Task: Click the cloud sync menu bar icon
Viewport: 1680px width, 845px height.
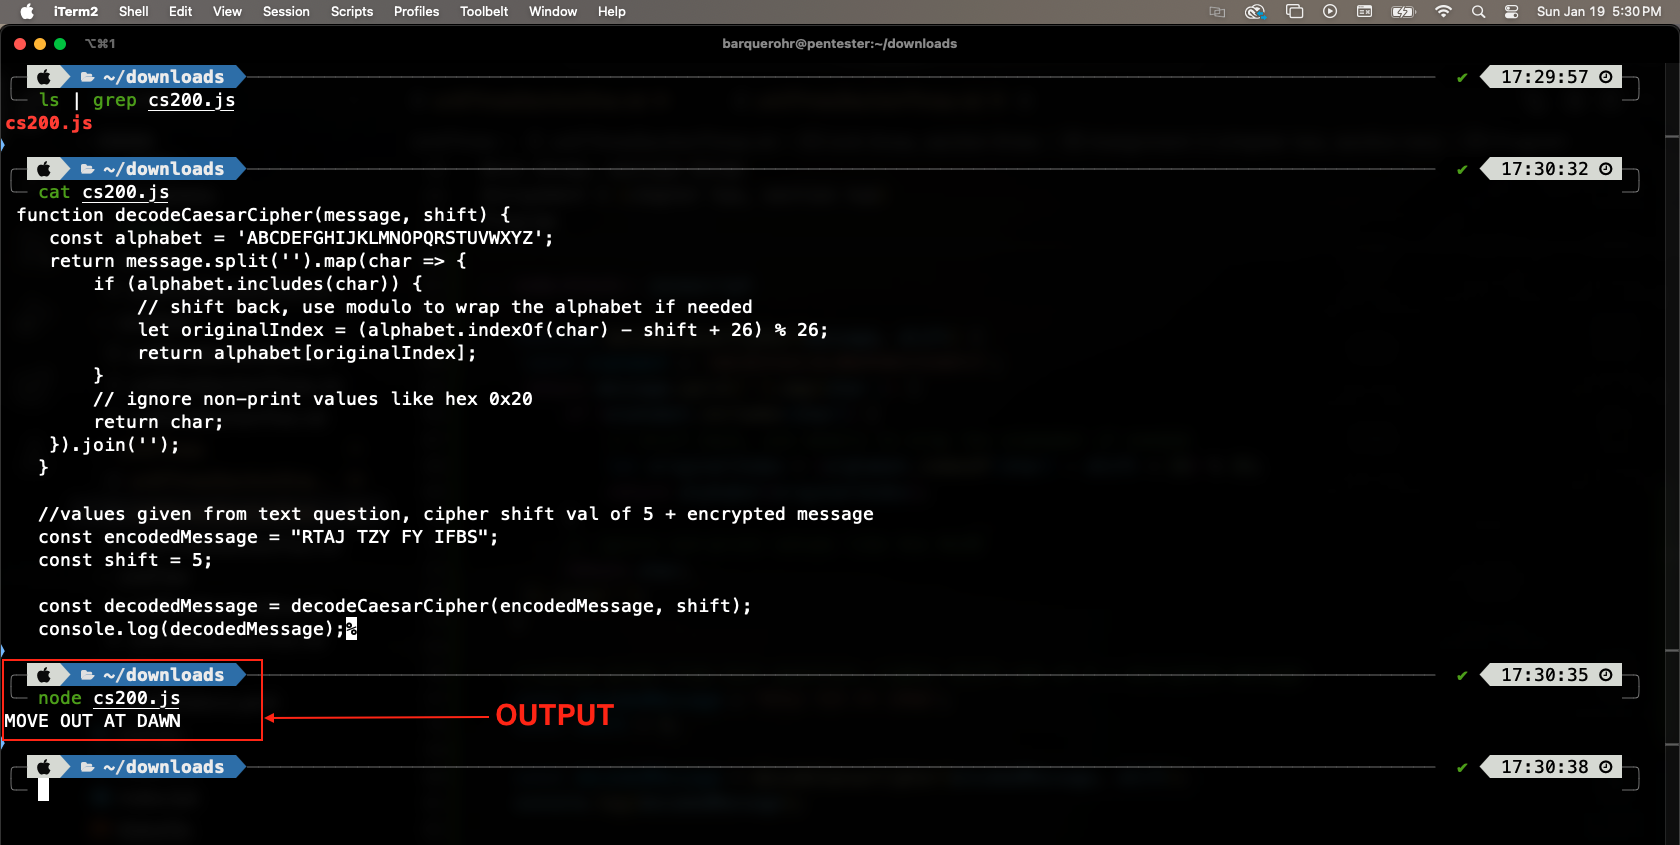Action: (1255, 11)
